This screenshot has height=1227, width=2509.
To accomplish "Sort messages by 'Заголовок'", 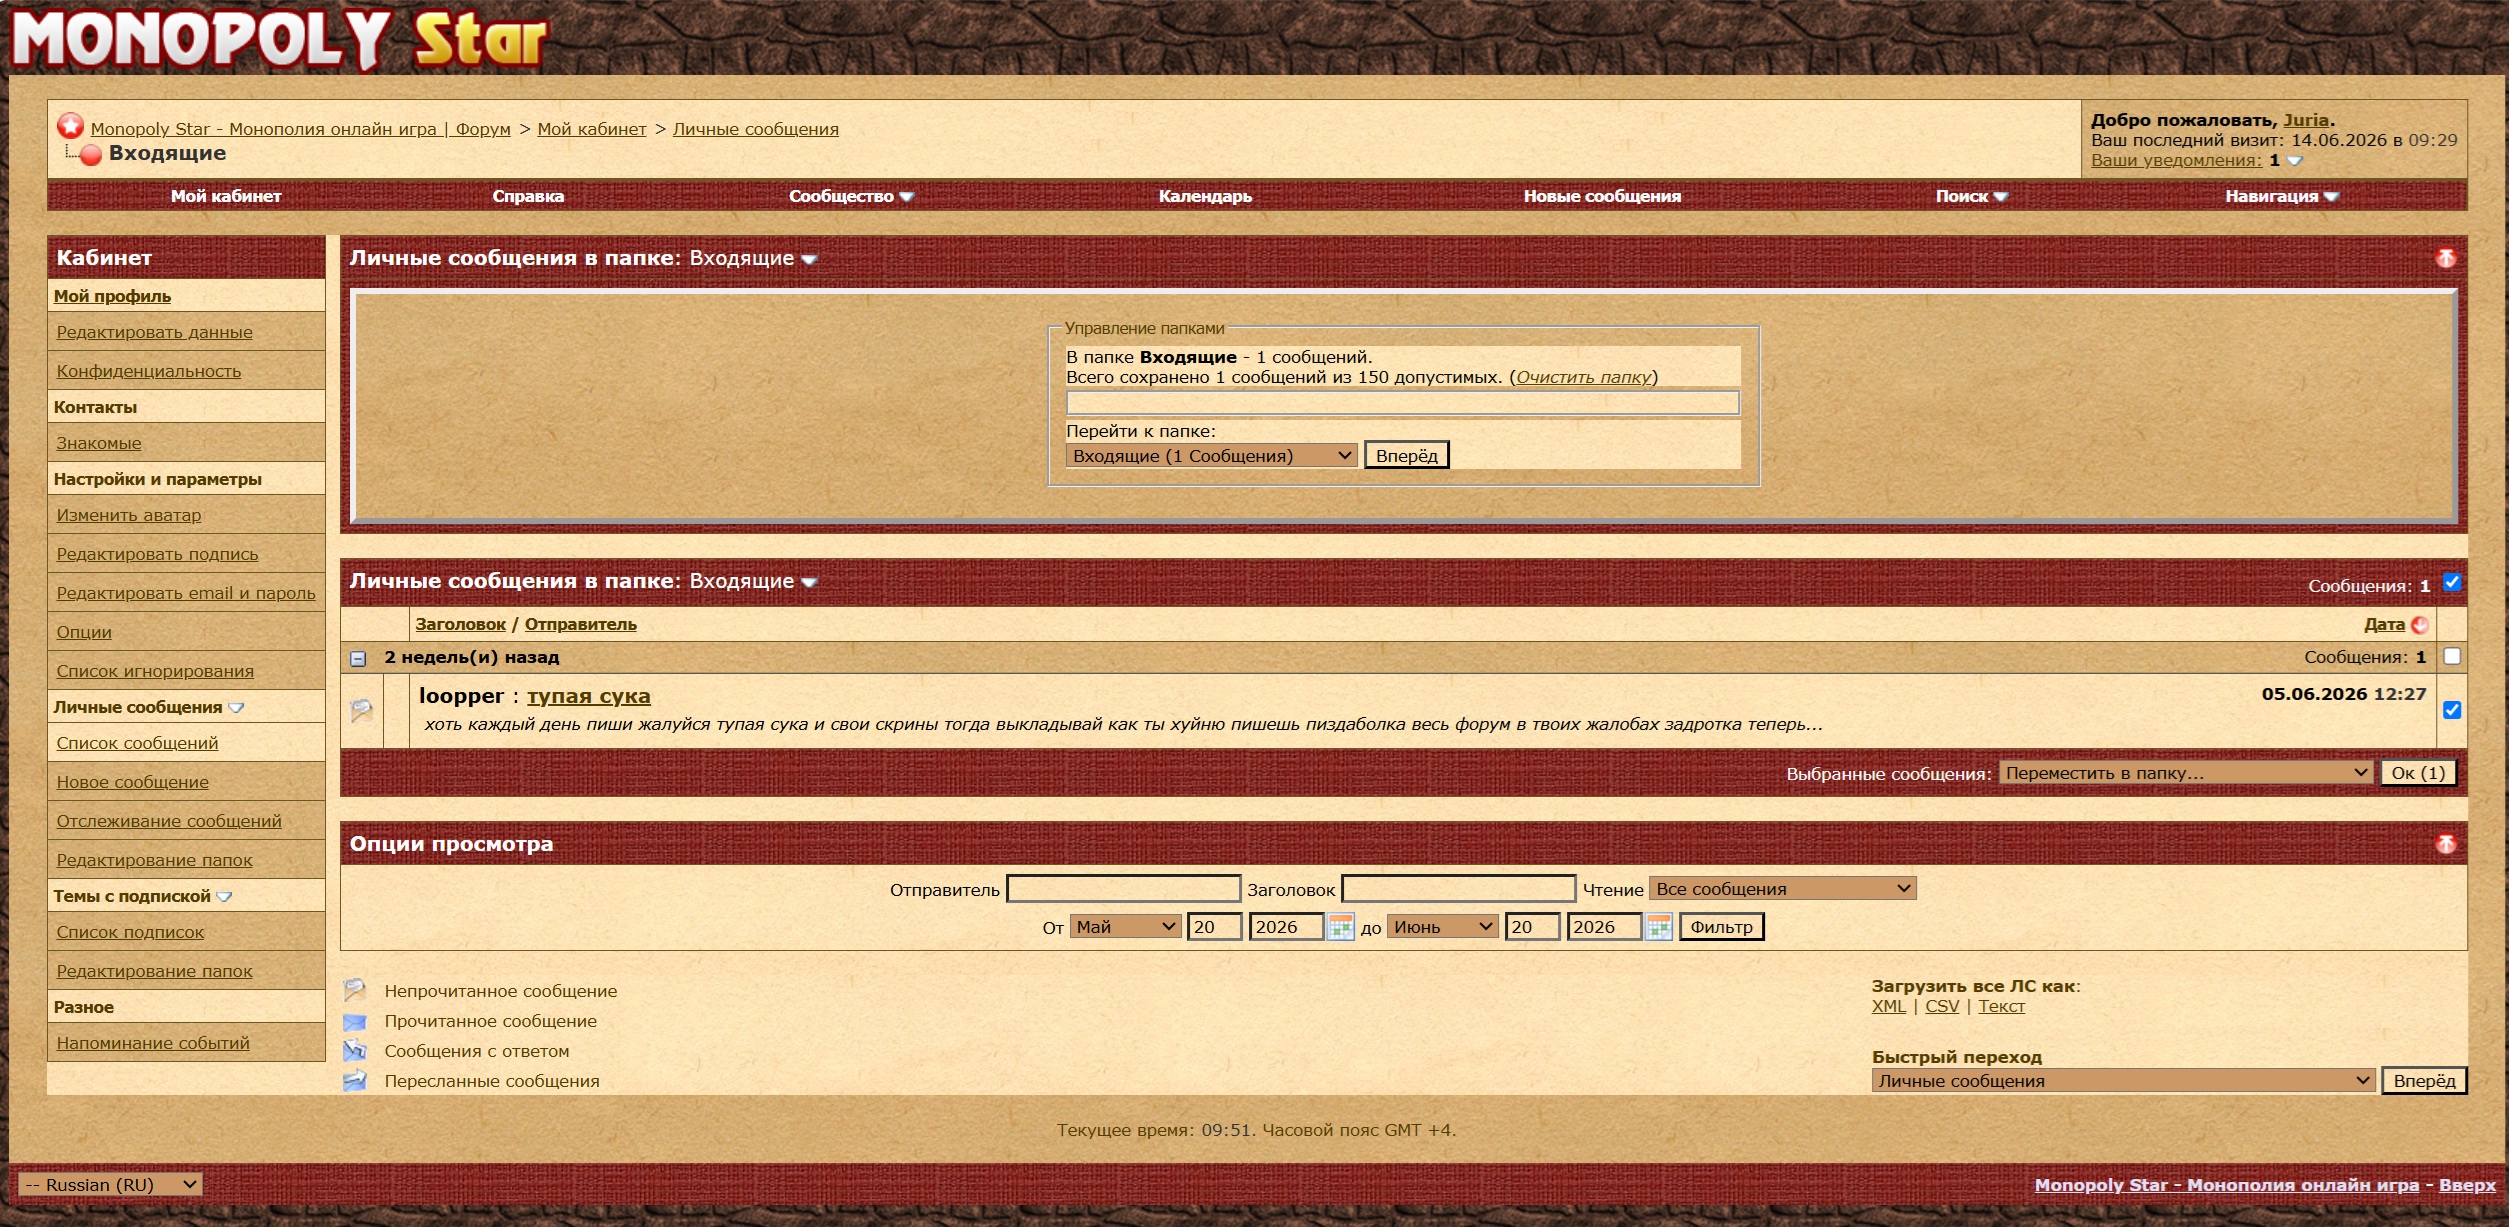I will point(460,624).
